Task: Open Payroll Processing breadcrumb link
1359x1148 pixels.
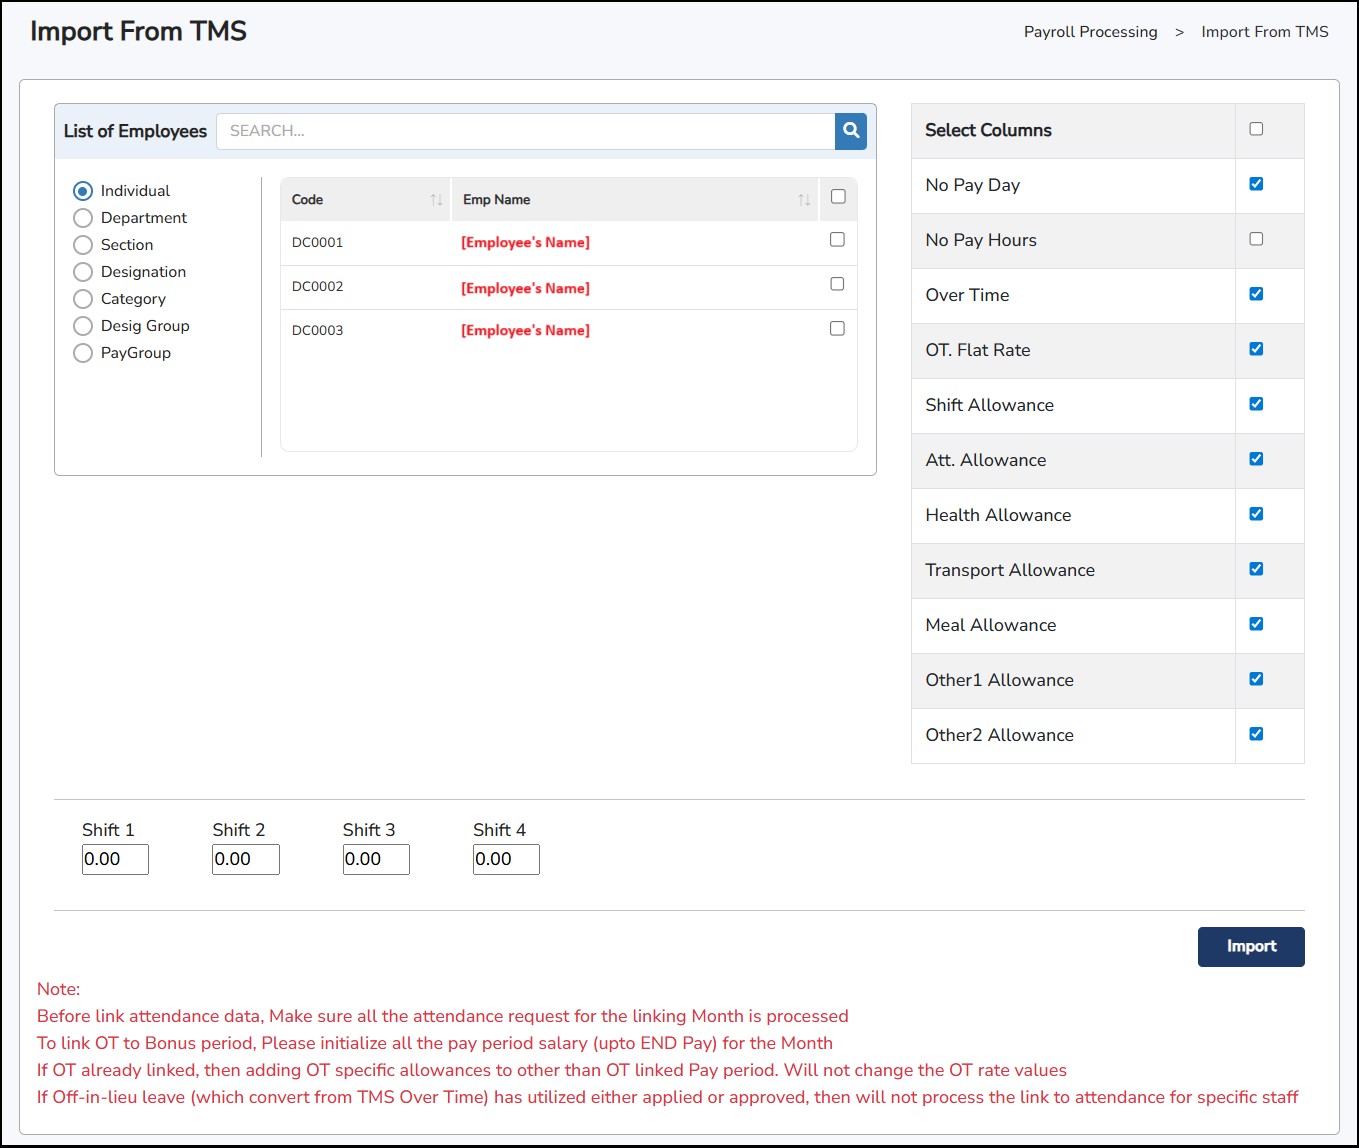Action: [1090, 32]
